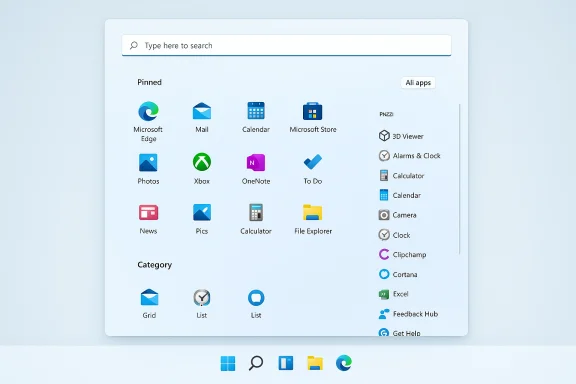The image size is (576, 384).
Task: Open Search from the taskbar magnifier icon
Action: click(256, 363)
